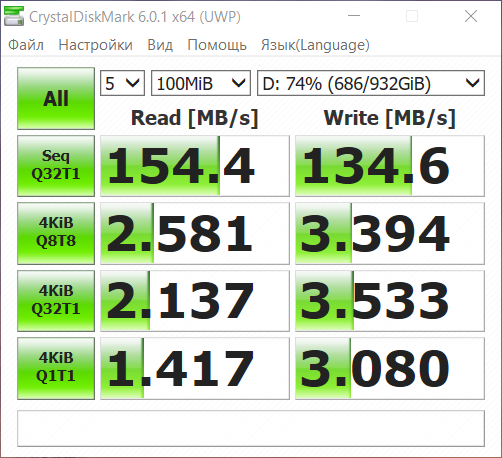502x458 pixels.
Task: Expand the drive selection dropdown showing D: 74%
Action: (x=371, y=83)
